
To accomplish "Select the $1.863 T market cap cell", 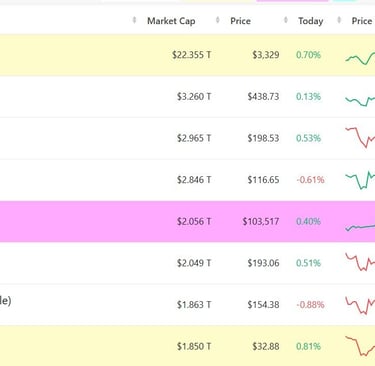I will click(x=194, y=305).
